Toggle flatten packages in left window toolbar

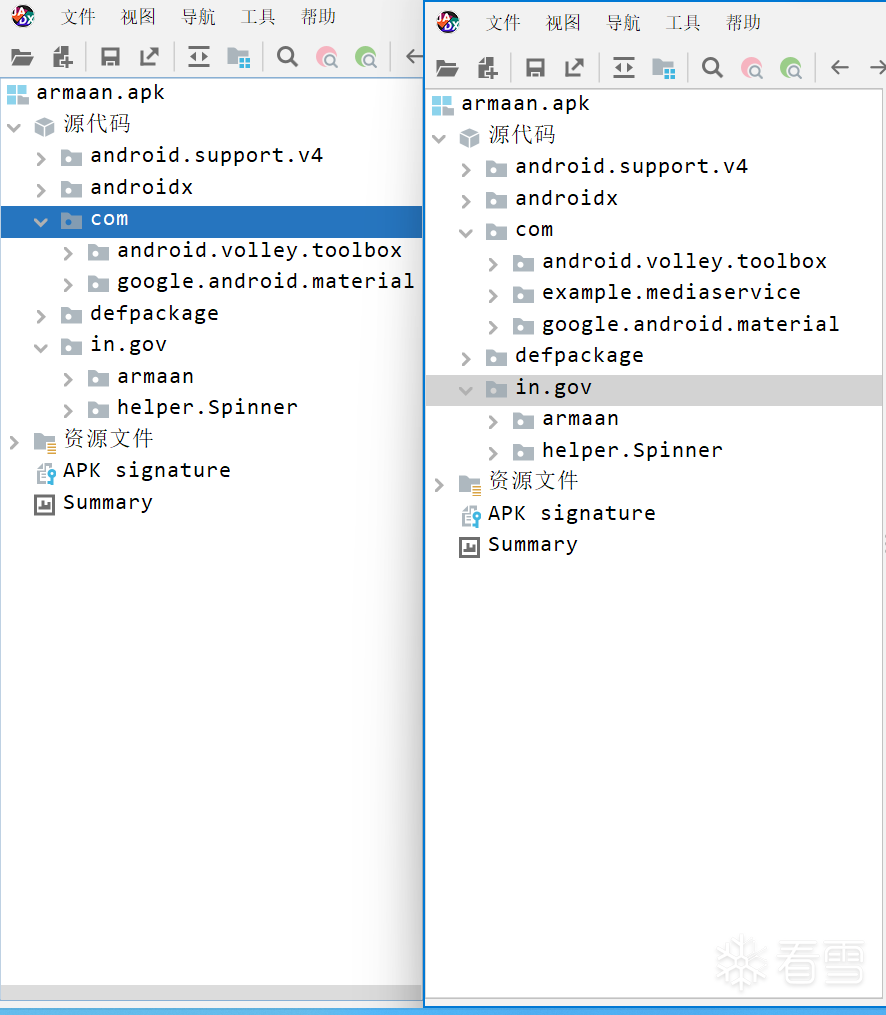click(238, 57)
